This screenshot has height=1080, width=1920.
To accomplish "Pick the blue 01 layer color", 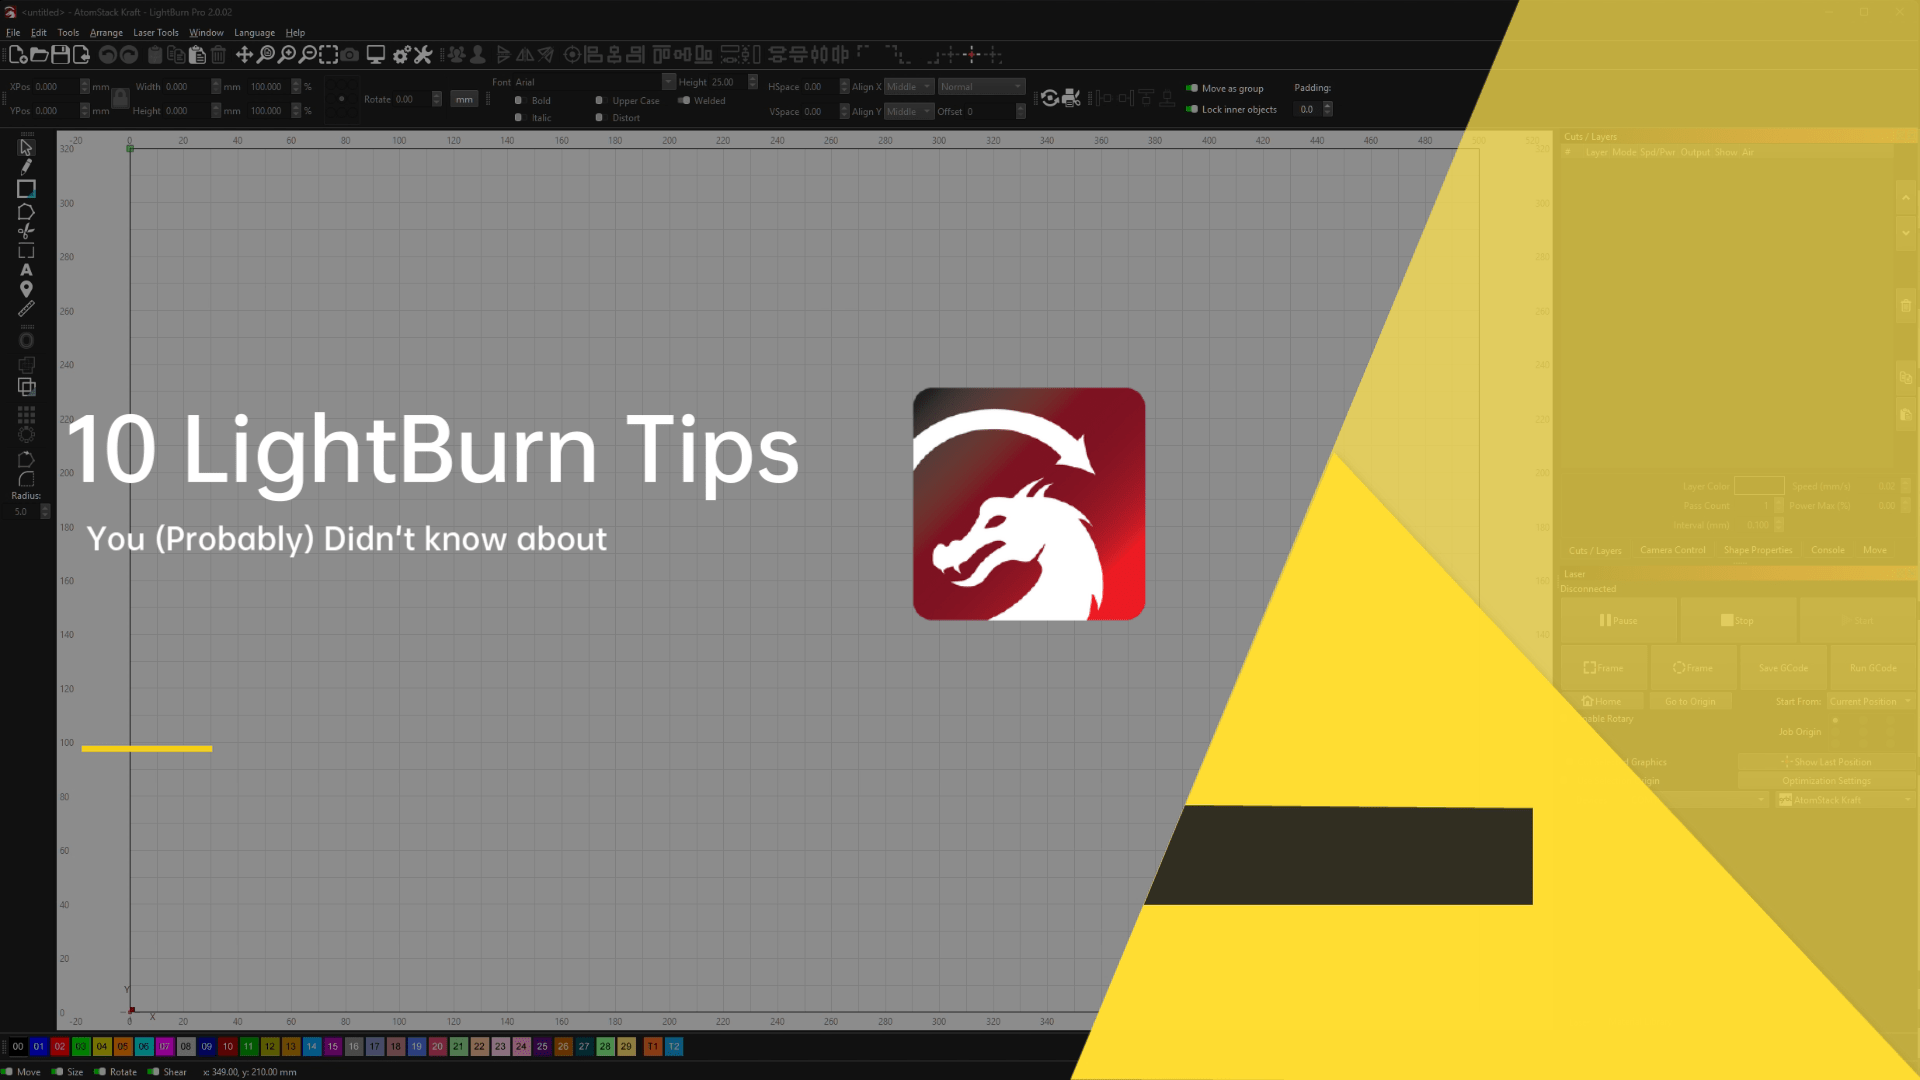I will [x=39, y=1047].
